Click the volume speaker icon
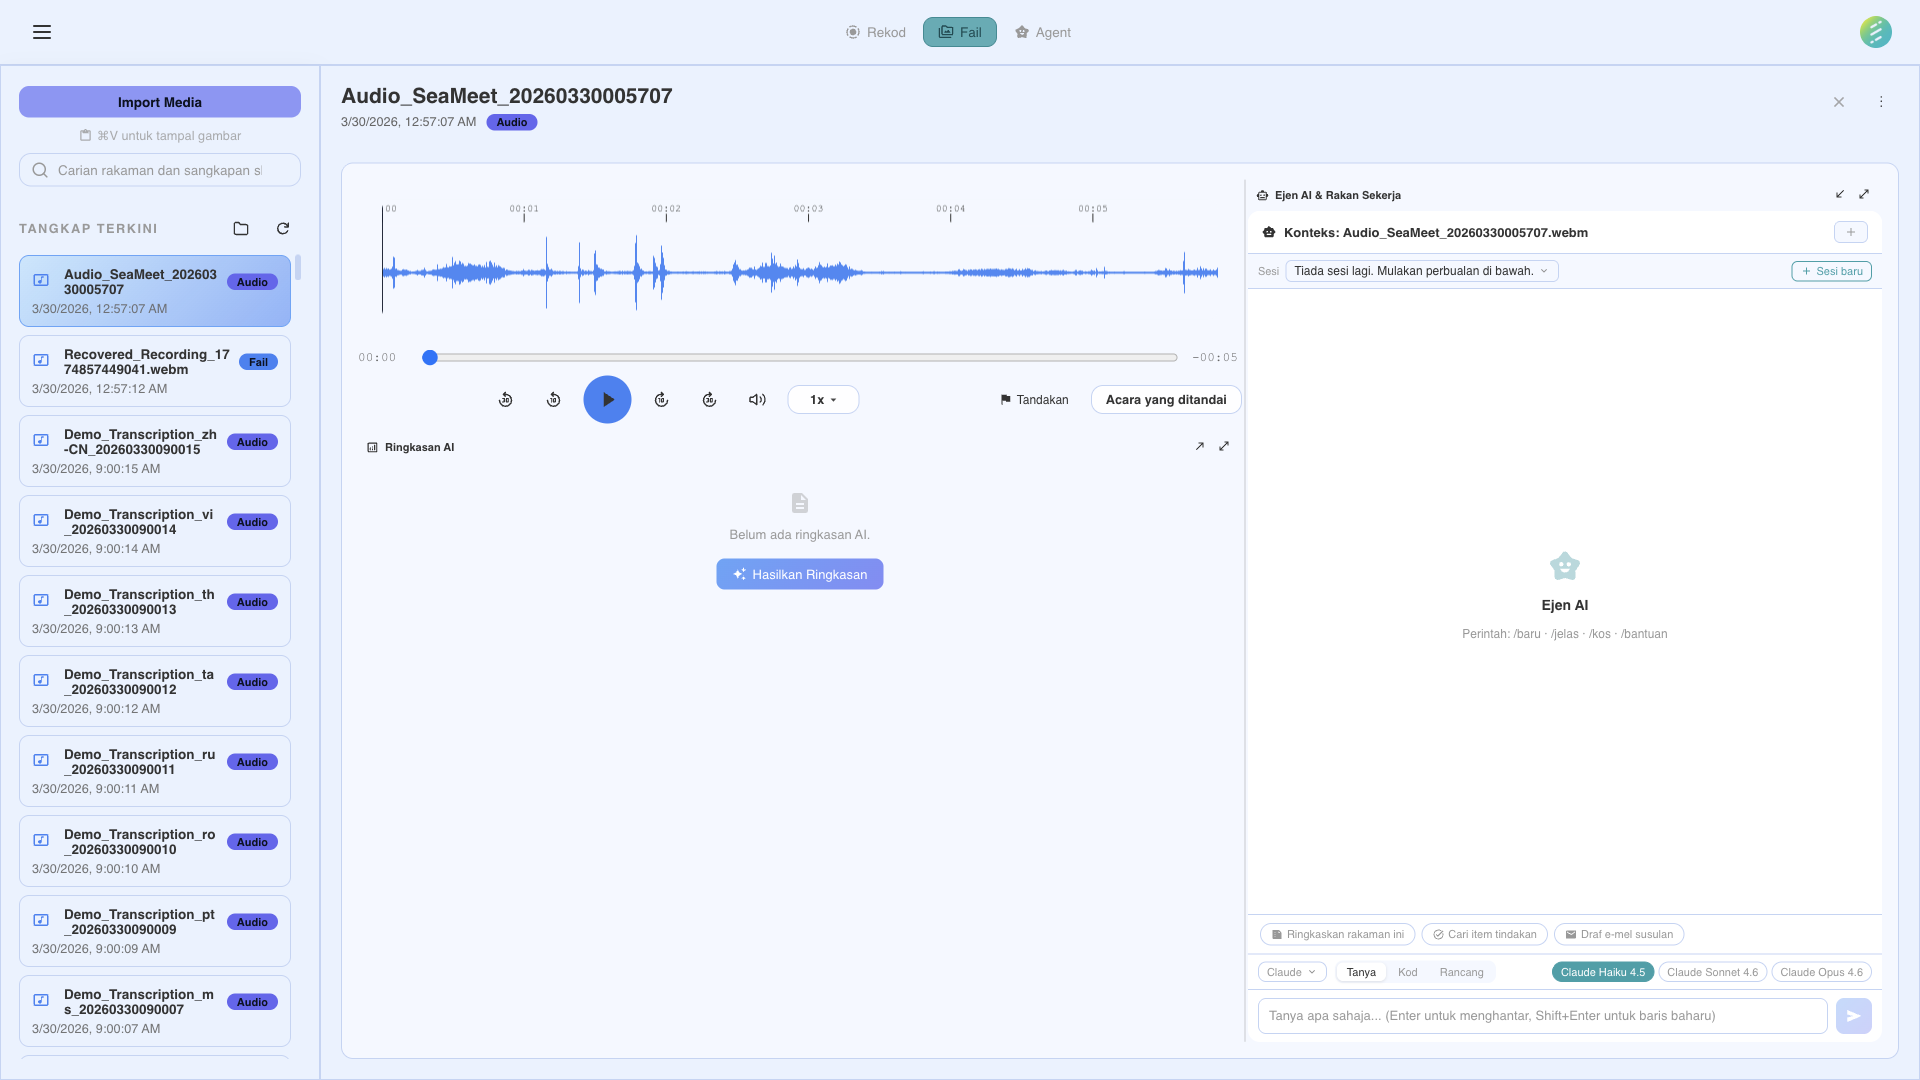 [757, 400]
